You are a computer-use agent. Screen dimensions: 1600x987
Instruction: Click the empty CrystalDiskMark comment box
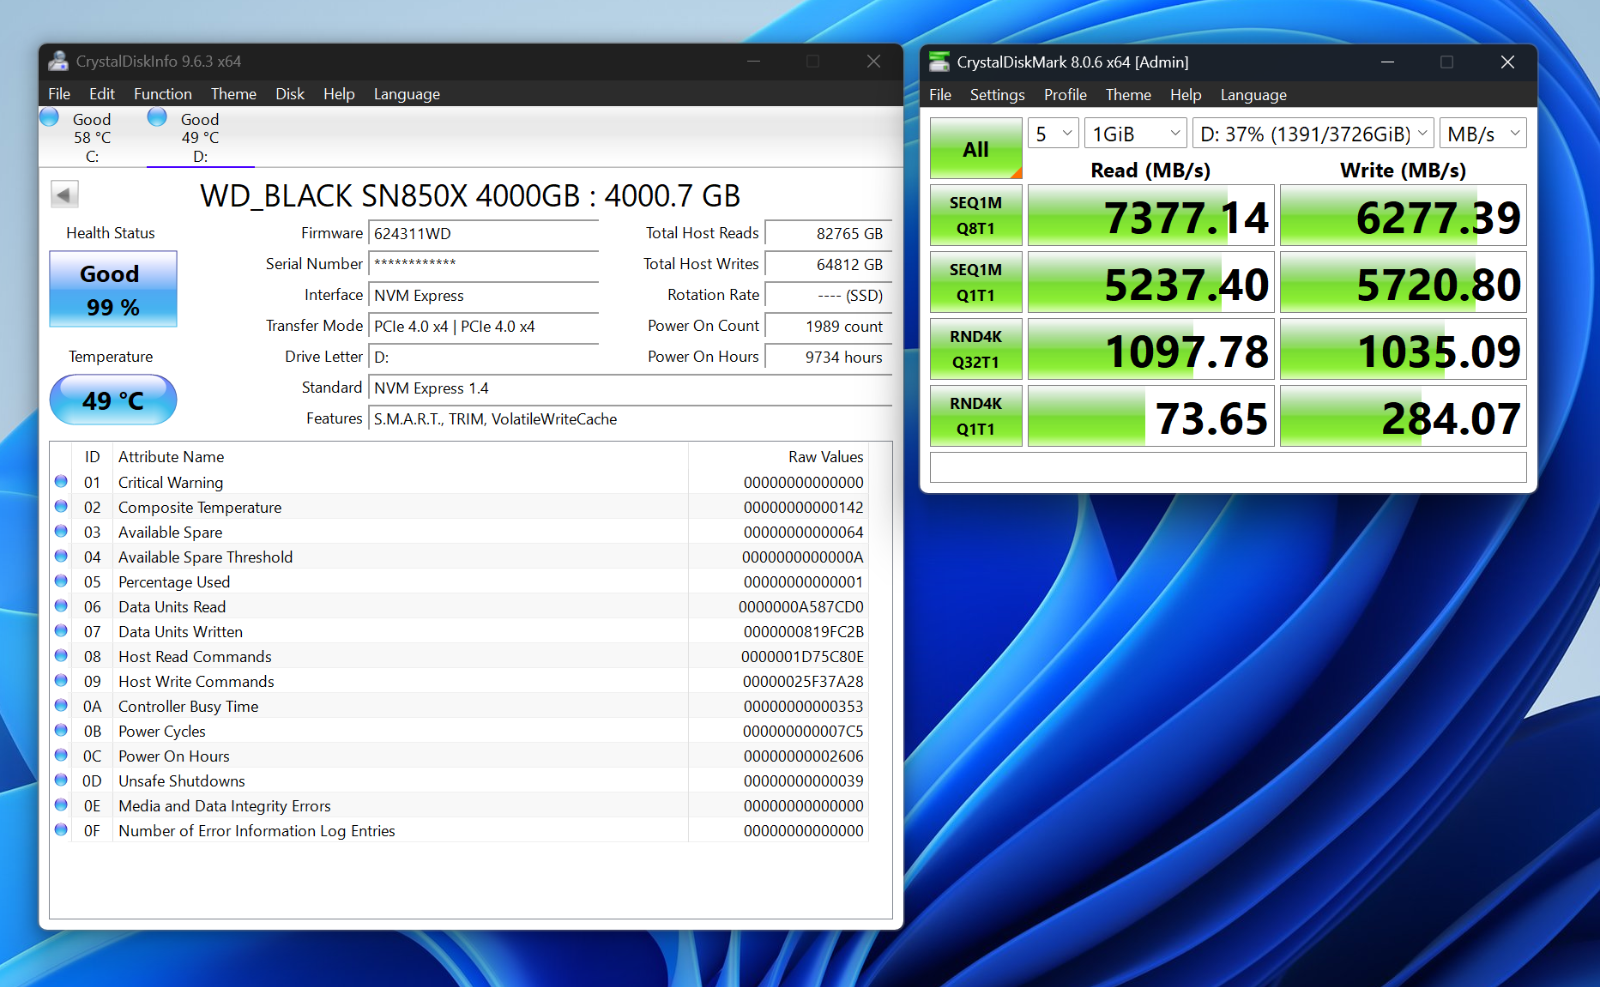(x=1228, y=467)
